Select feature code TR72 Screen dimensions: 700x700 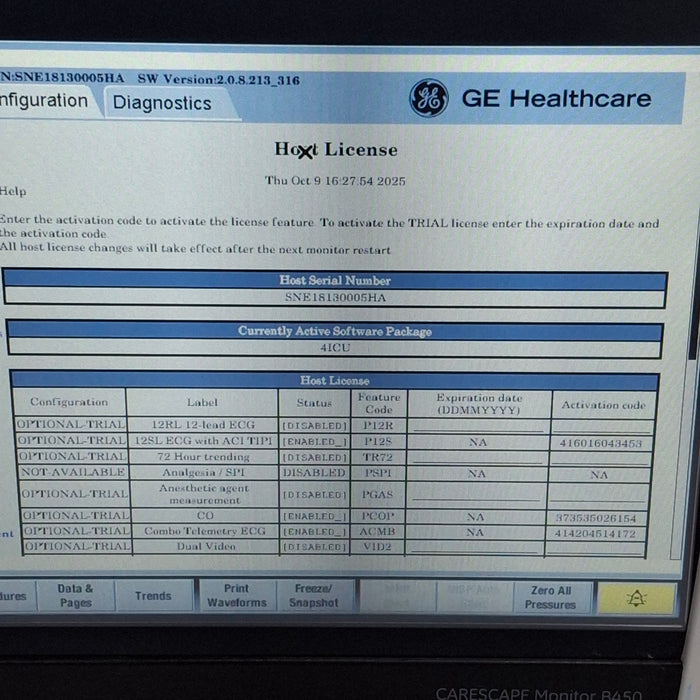click(378, 457)
